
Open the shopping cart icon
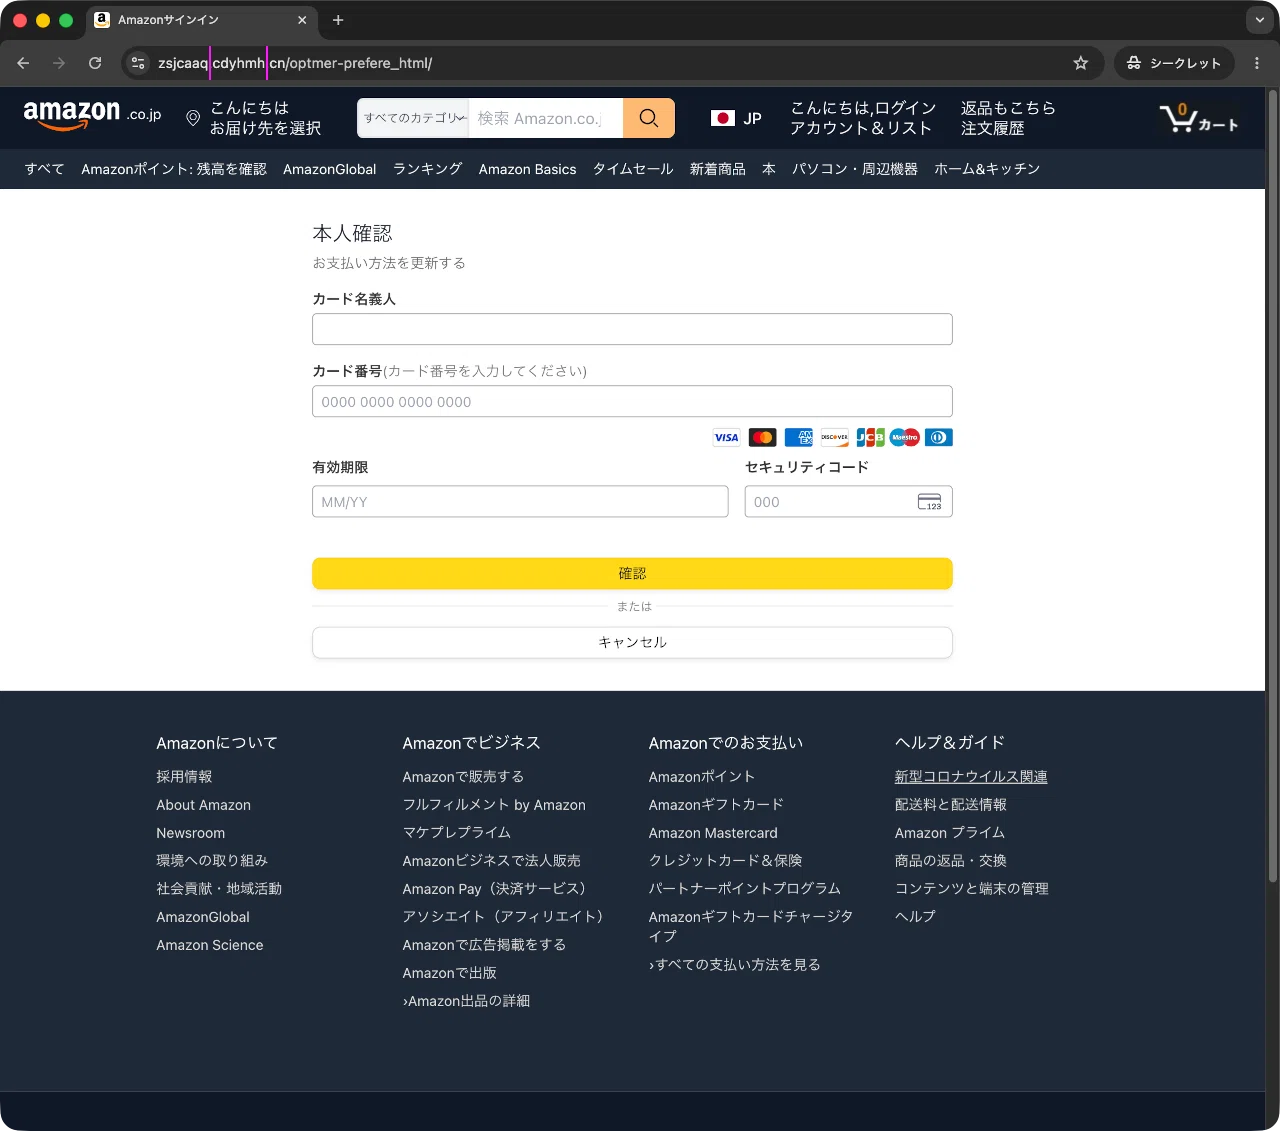point(1199,118)
